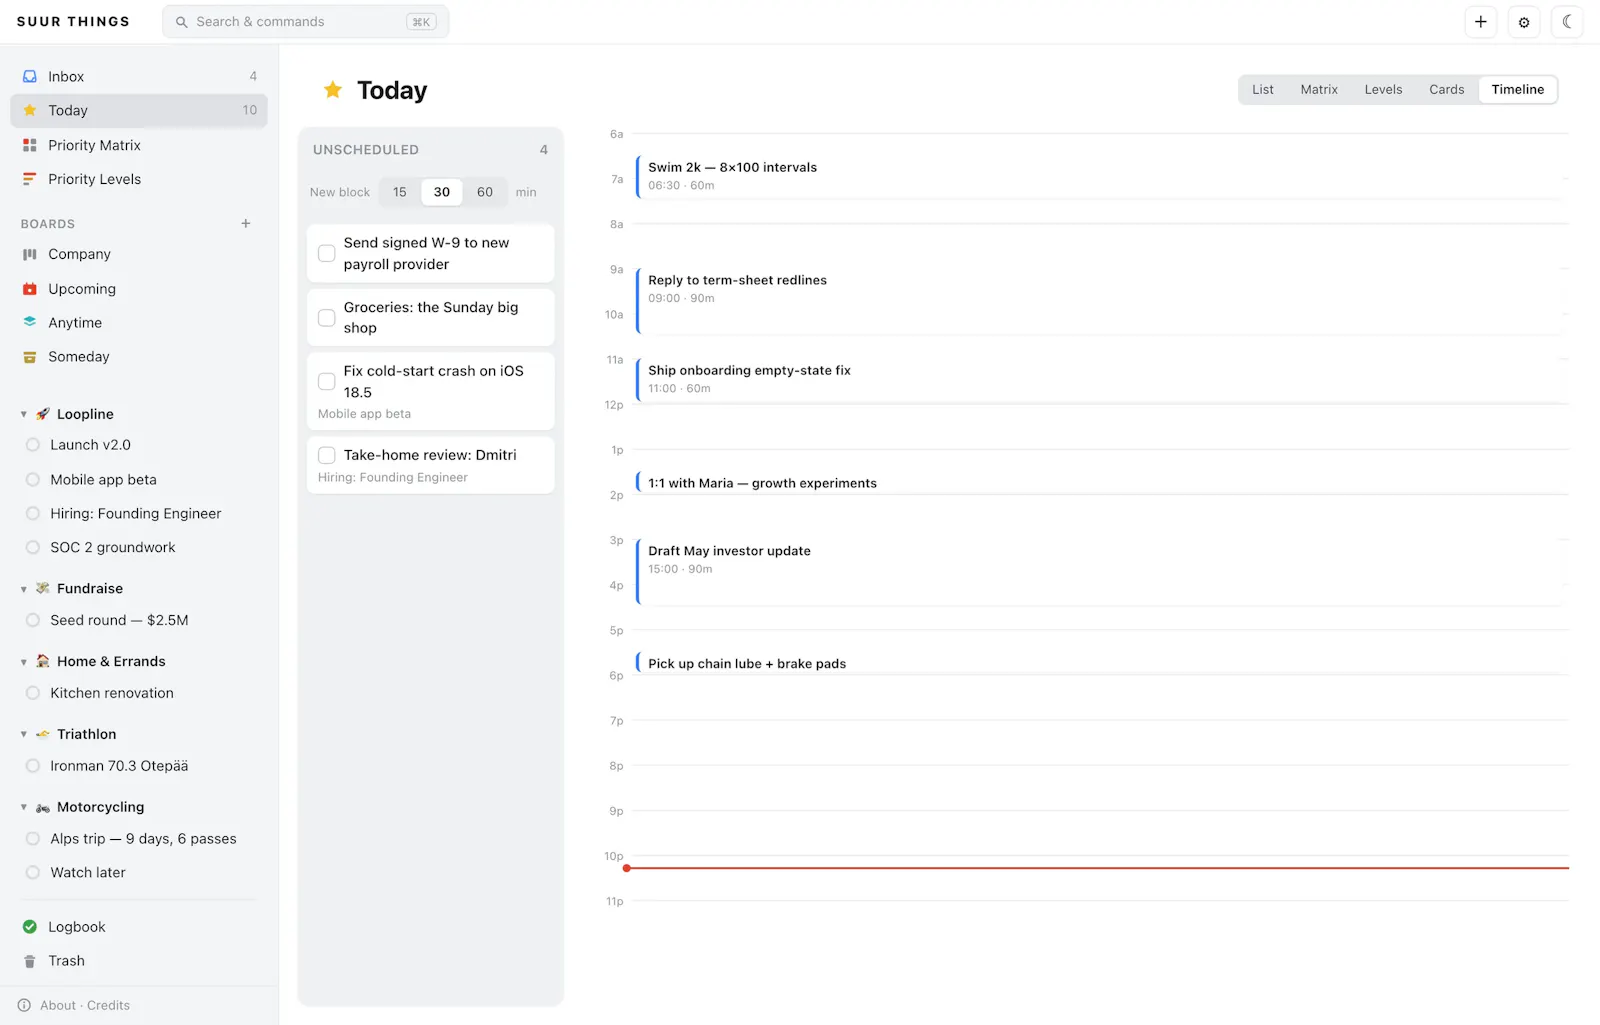Click the Loopline rocket icon

tap(43, 414)
